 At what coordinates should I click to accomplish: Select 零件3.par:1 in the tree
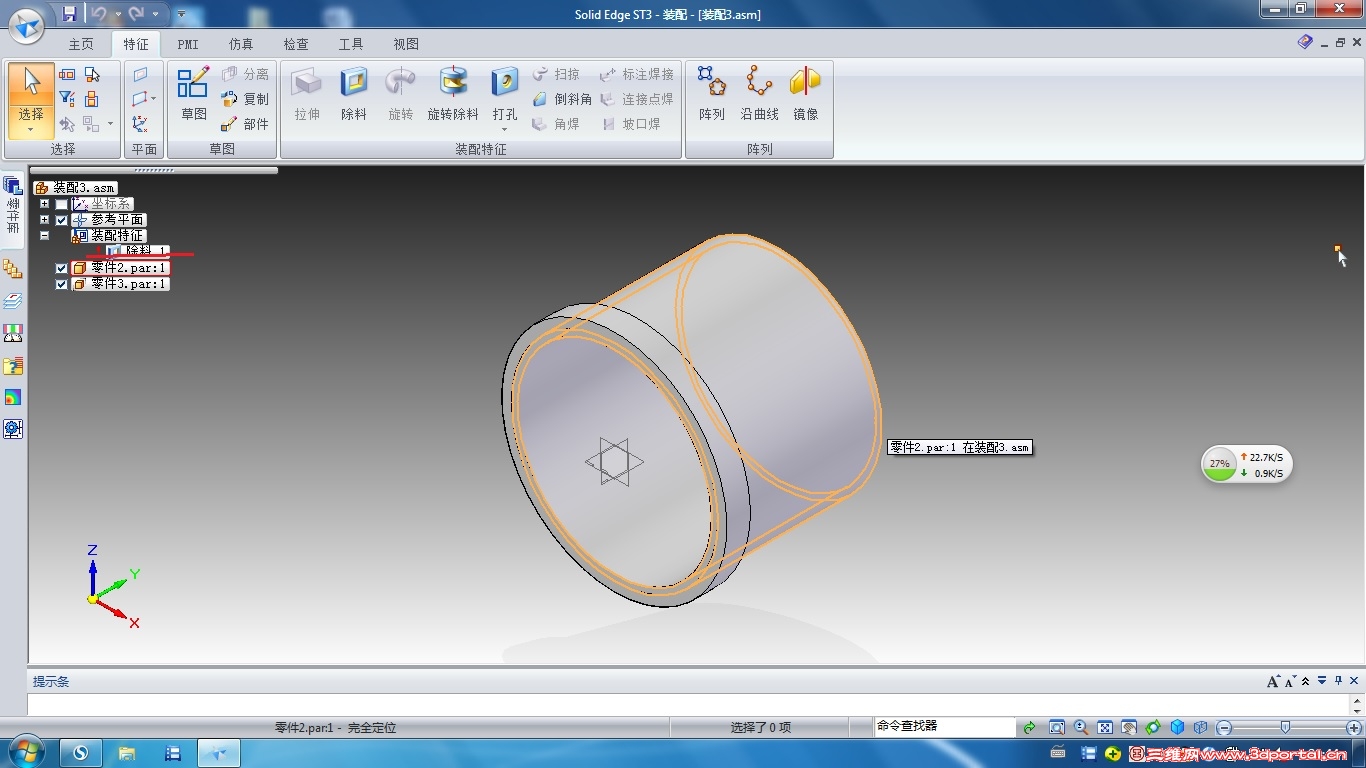tap(120, 284)
